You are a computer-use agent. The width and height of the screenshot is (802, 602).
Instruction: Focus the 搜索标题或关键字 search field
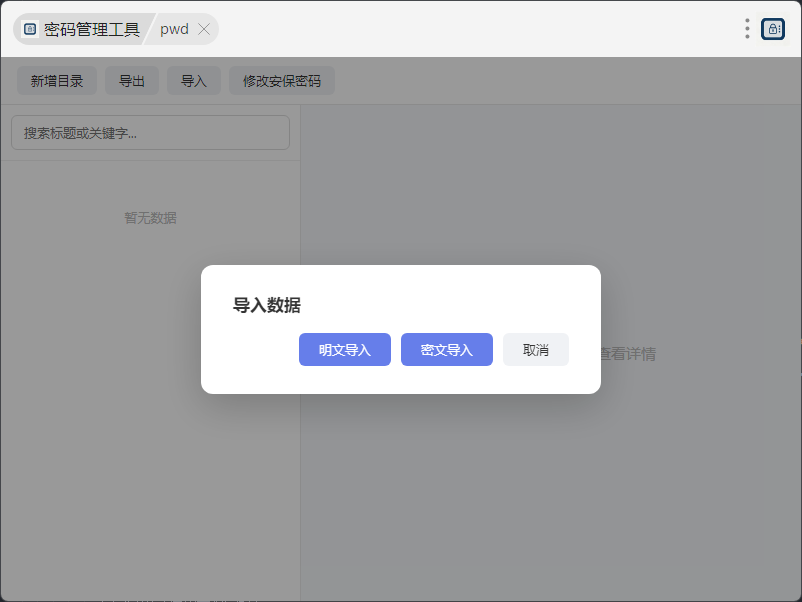tap(150, 132)
